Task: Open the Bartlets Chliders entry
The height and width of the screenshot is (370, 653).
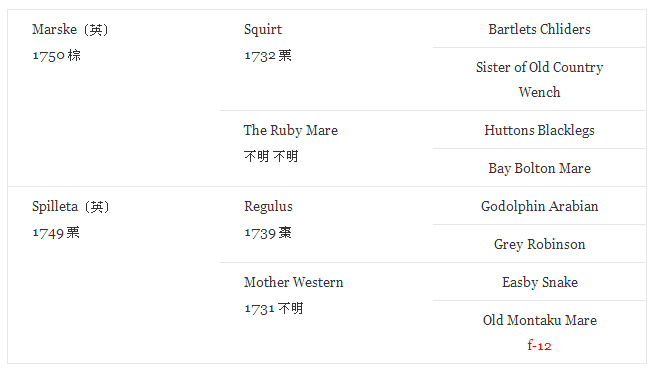Action: coord(539,29)
